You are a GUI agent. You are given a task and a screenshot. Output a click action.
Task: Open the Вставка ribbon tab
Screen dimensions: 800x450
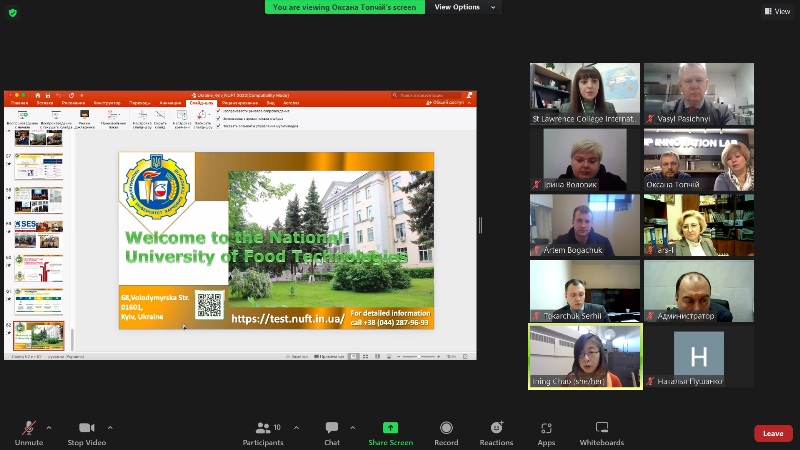point(45,103)
